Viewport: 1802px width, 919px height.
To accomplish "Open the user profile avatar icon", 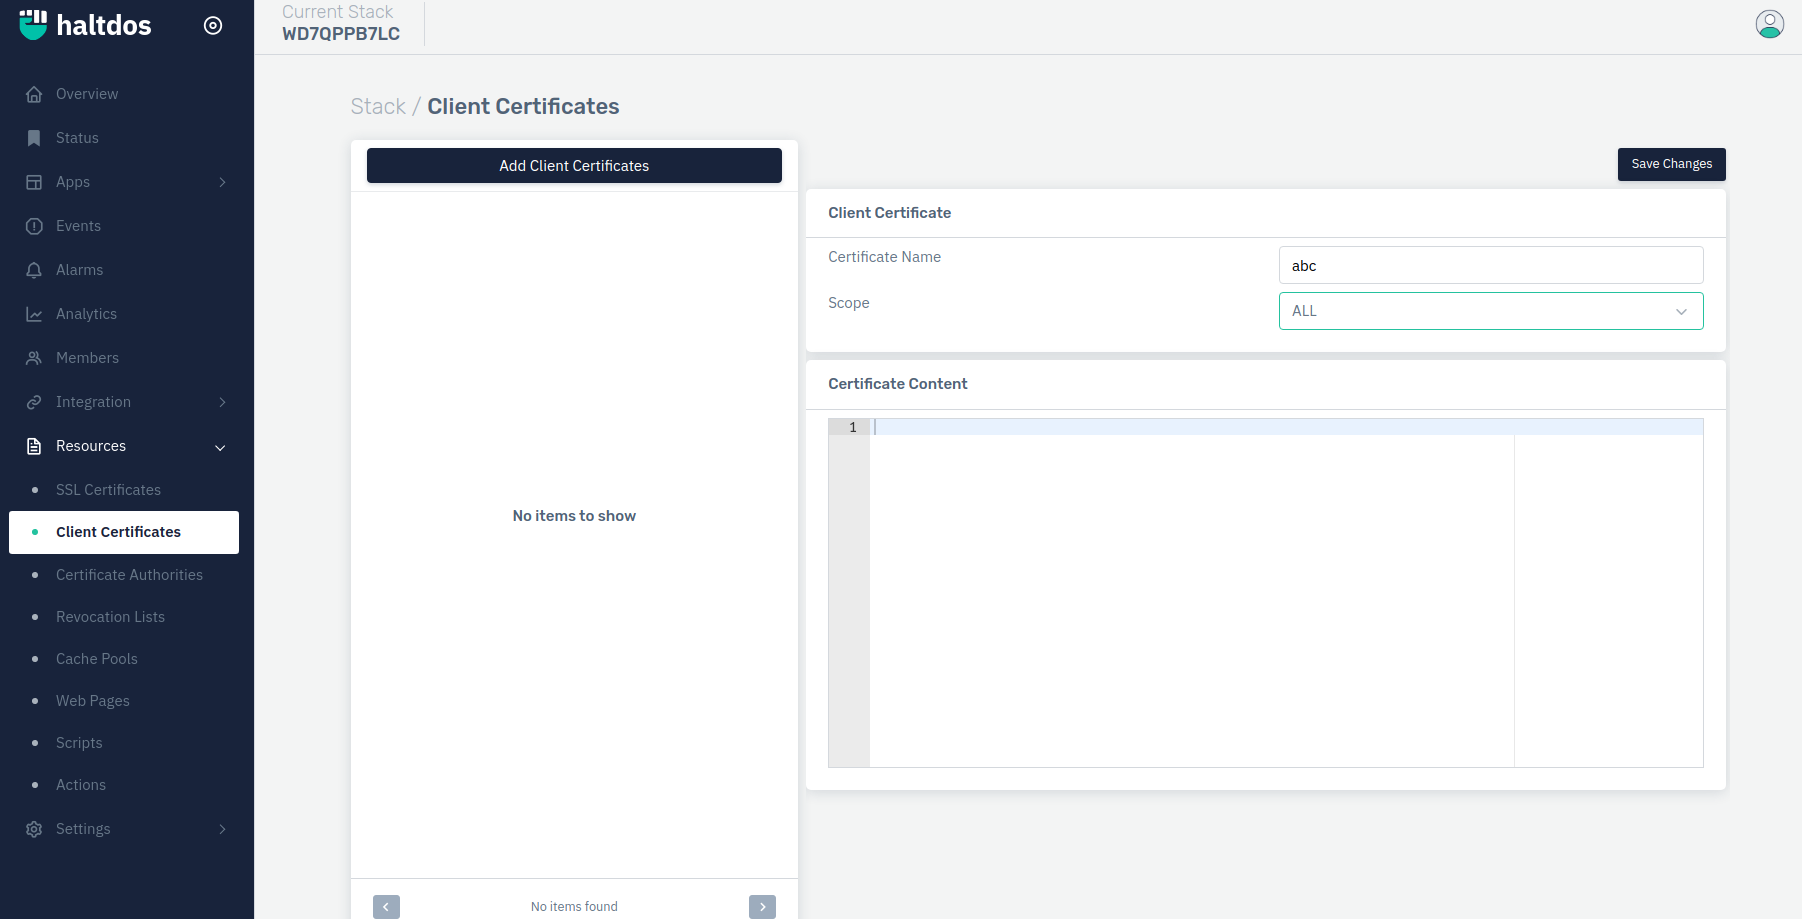I will tap(1769, 24).
